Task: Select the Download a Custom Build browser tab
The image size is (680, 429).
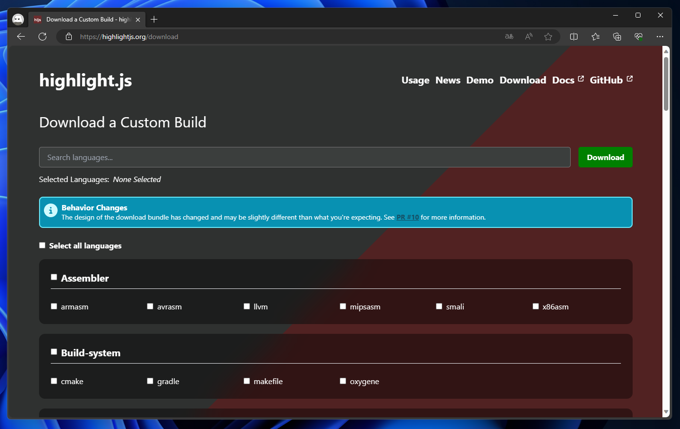Action: [x=88, y=20]
